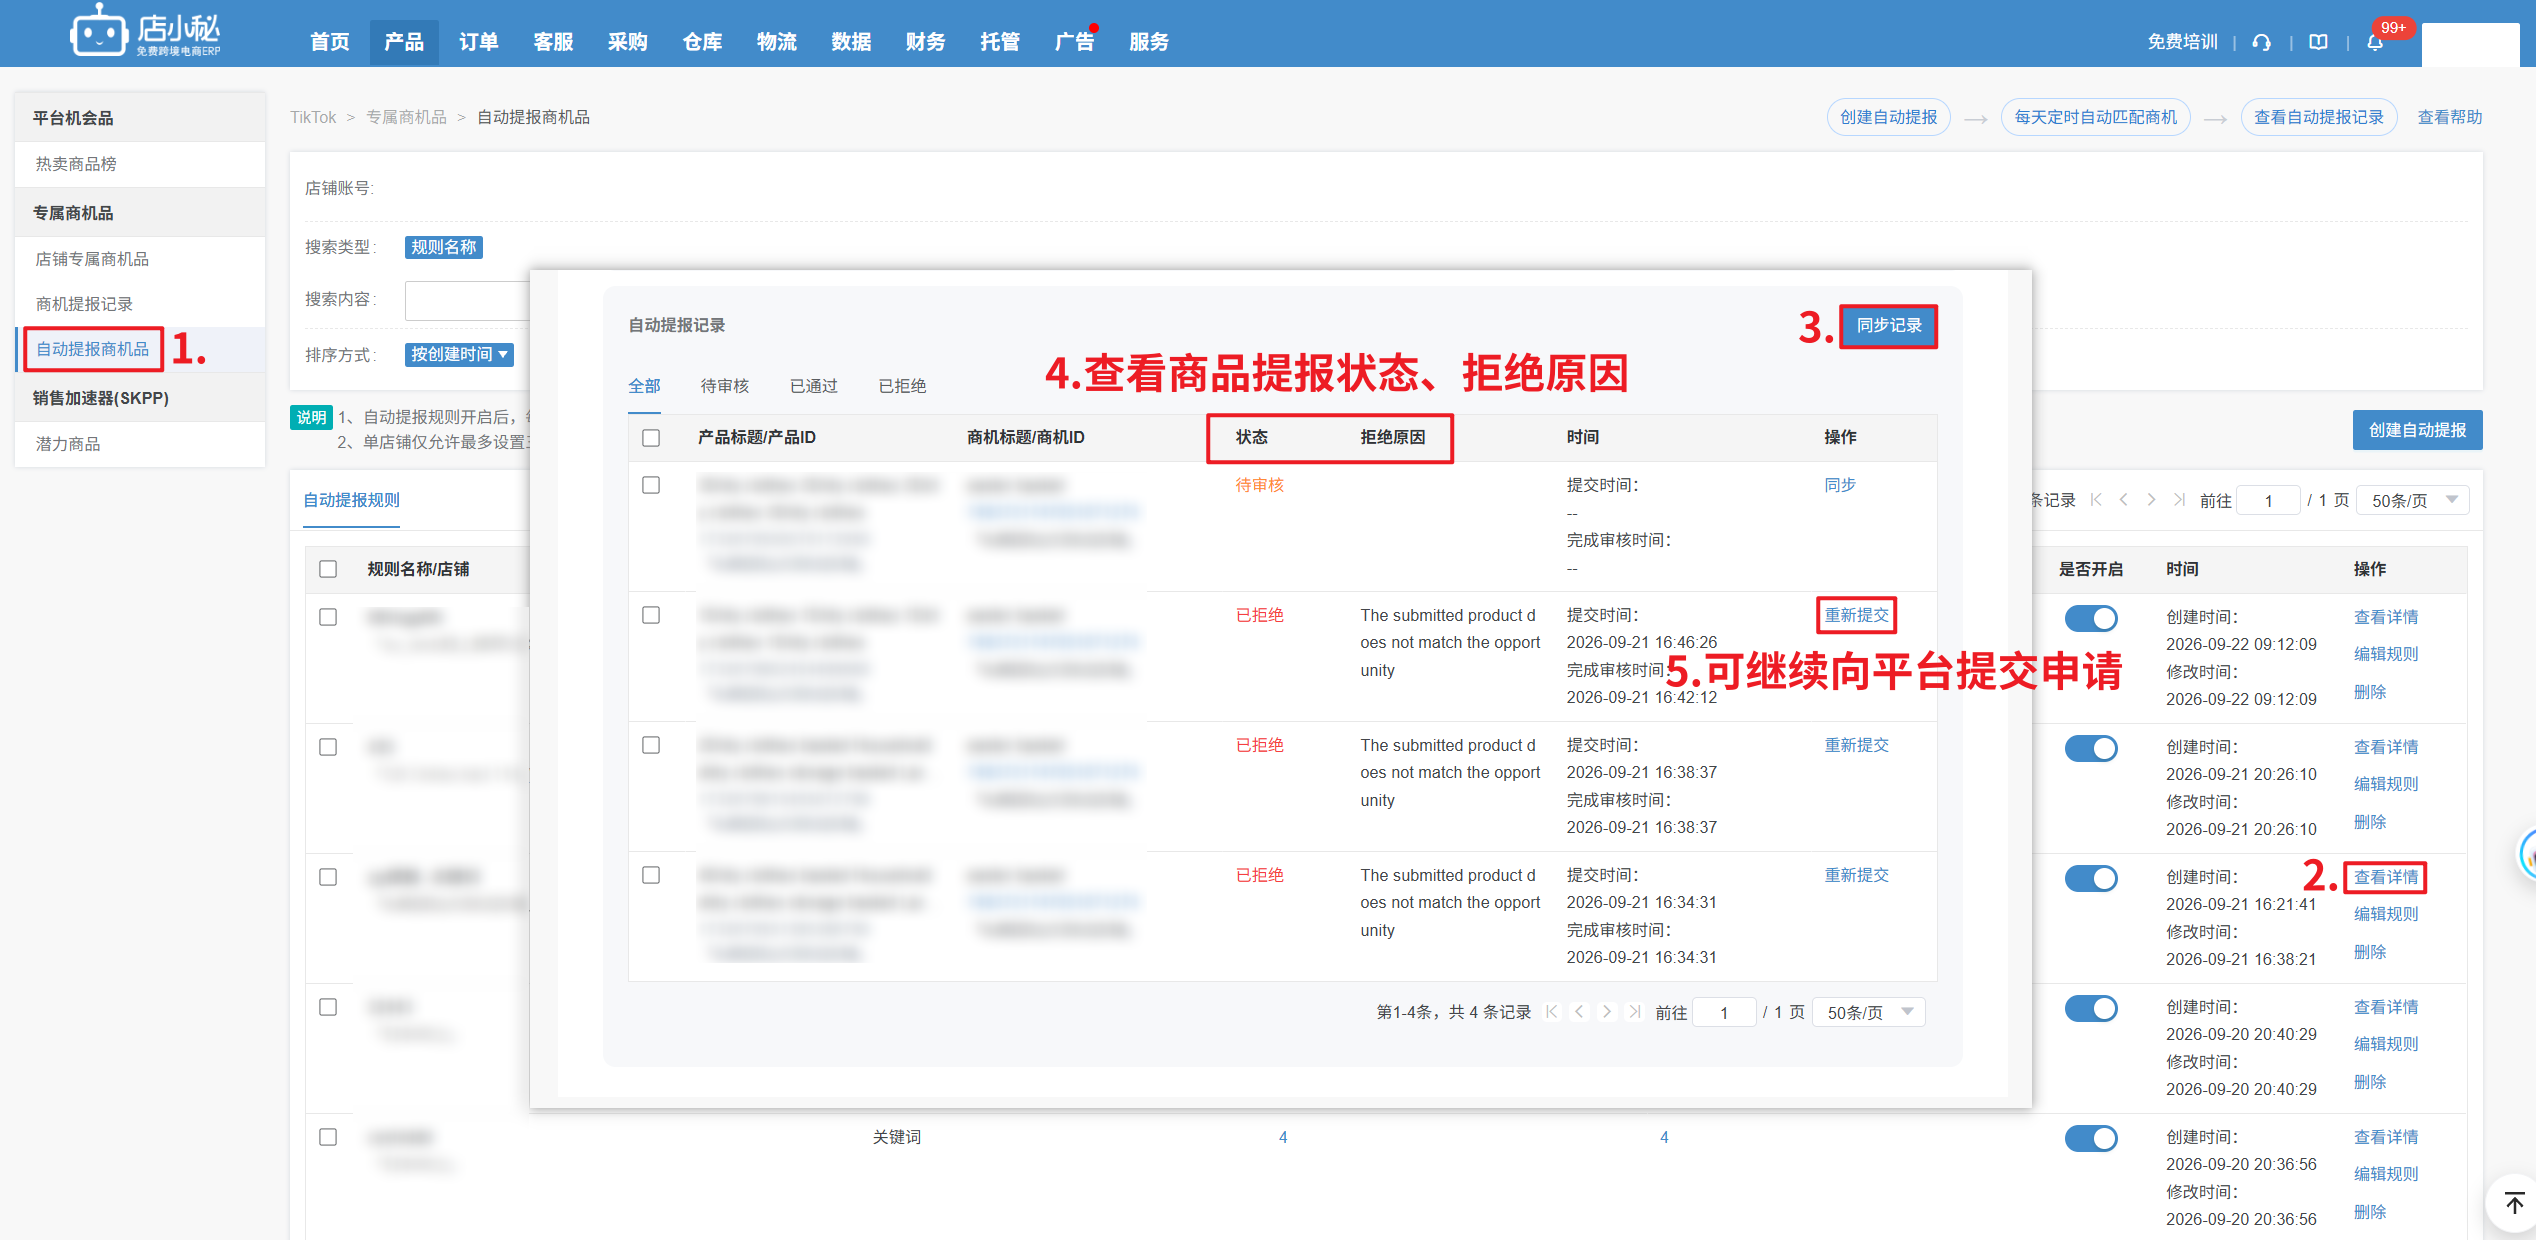Click the back-to-top arrow icon
The width and height of the screenshot is (2536, 1240).
(x=2514, y=1203)
